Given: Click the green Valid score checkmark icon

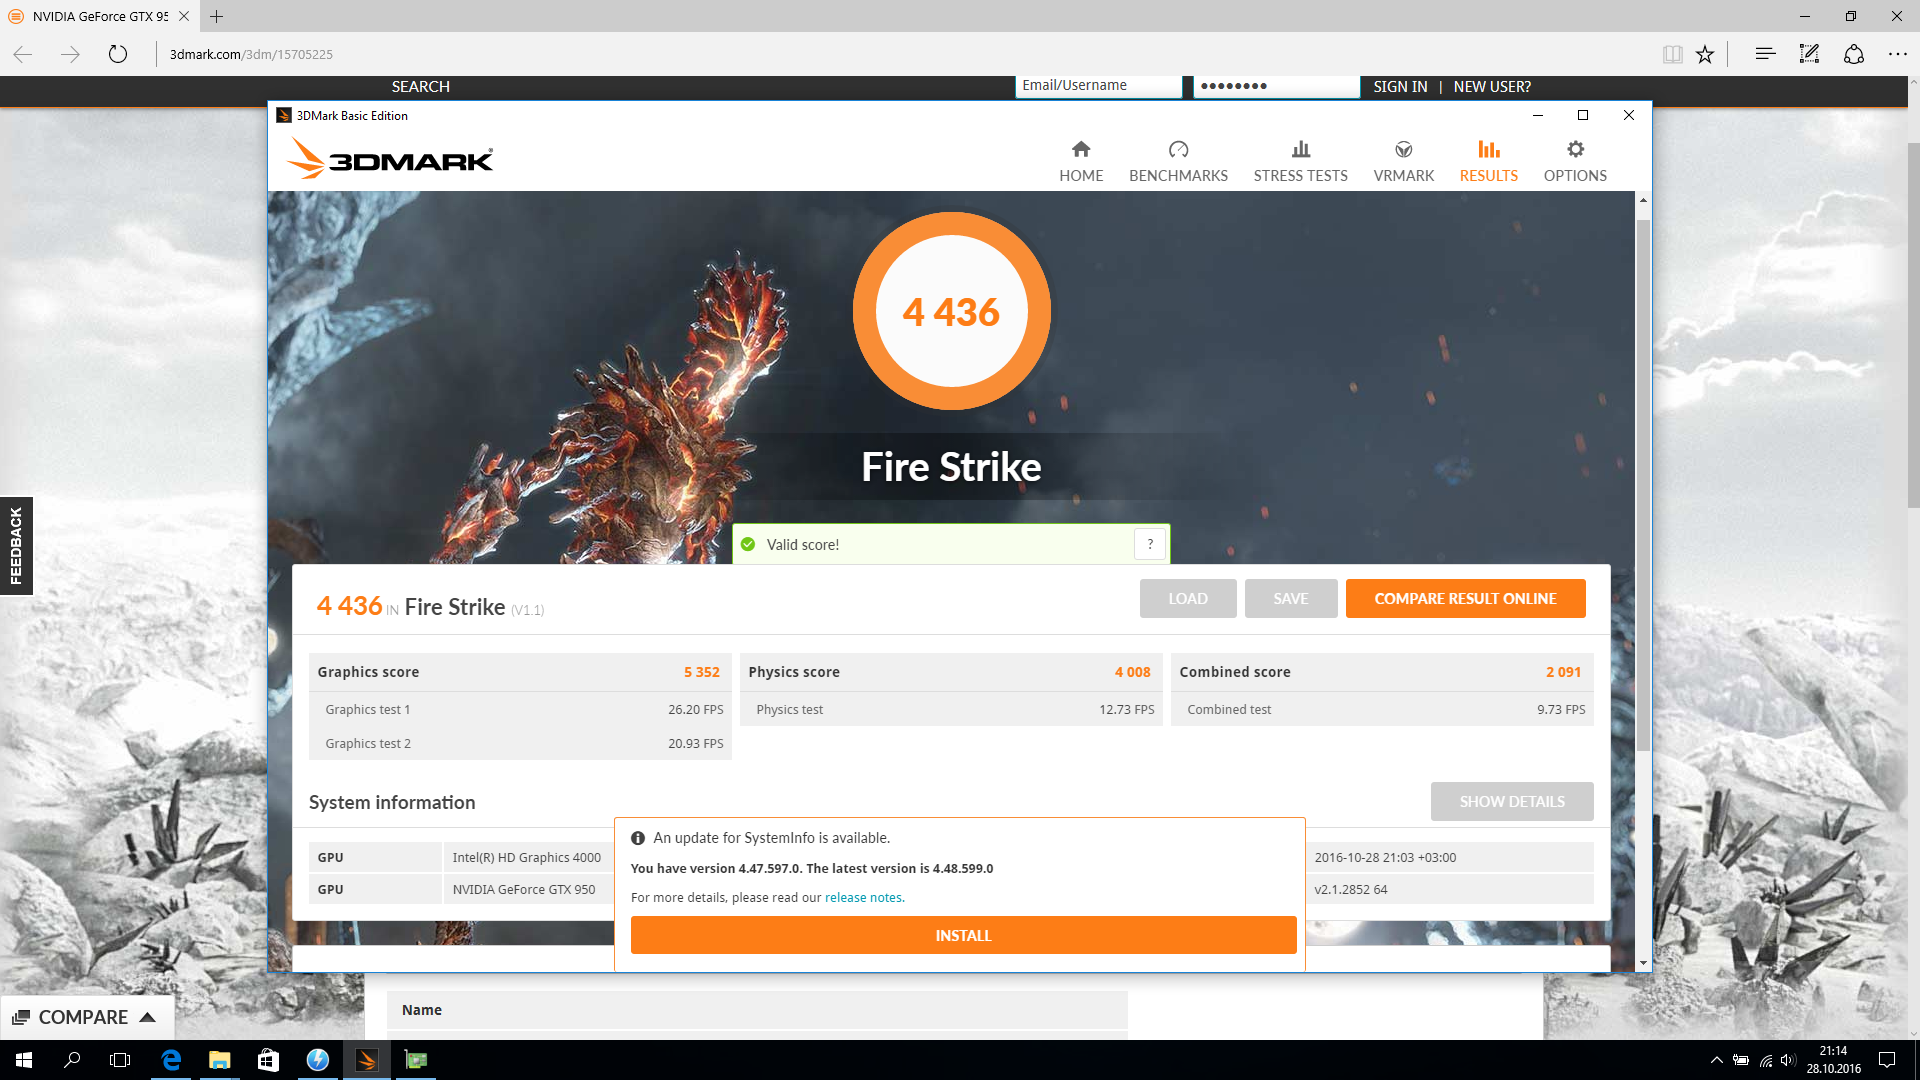Looking at the screenshot, I should click(747, 544).
